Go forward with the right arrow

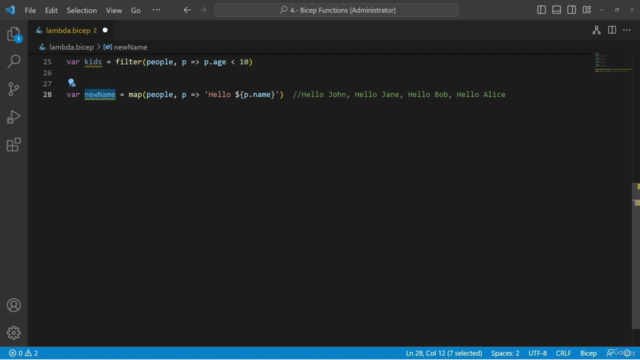pos(203,10)
